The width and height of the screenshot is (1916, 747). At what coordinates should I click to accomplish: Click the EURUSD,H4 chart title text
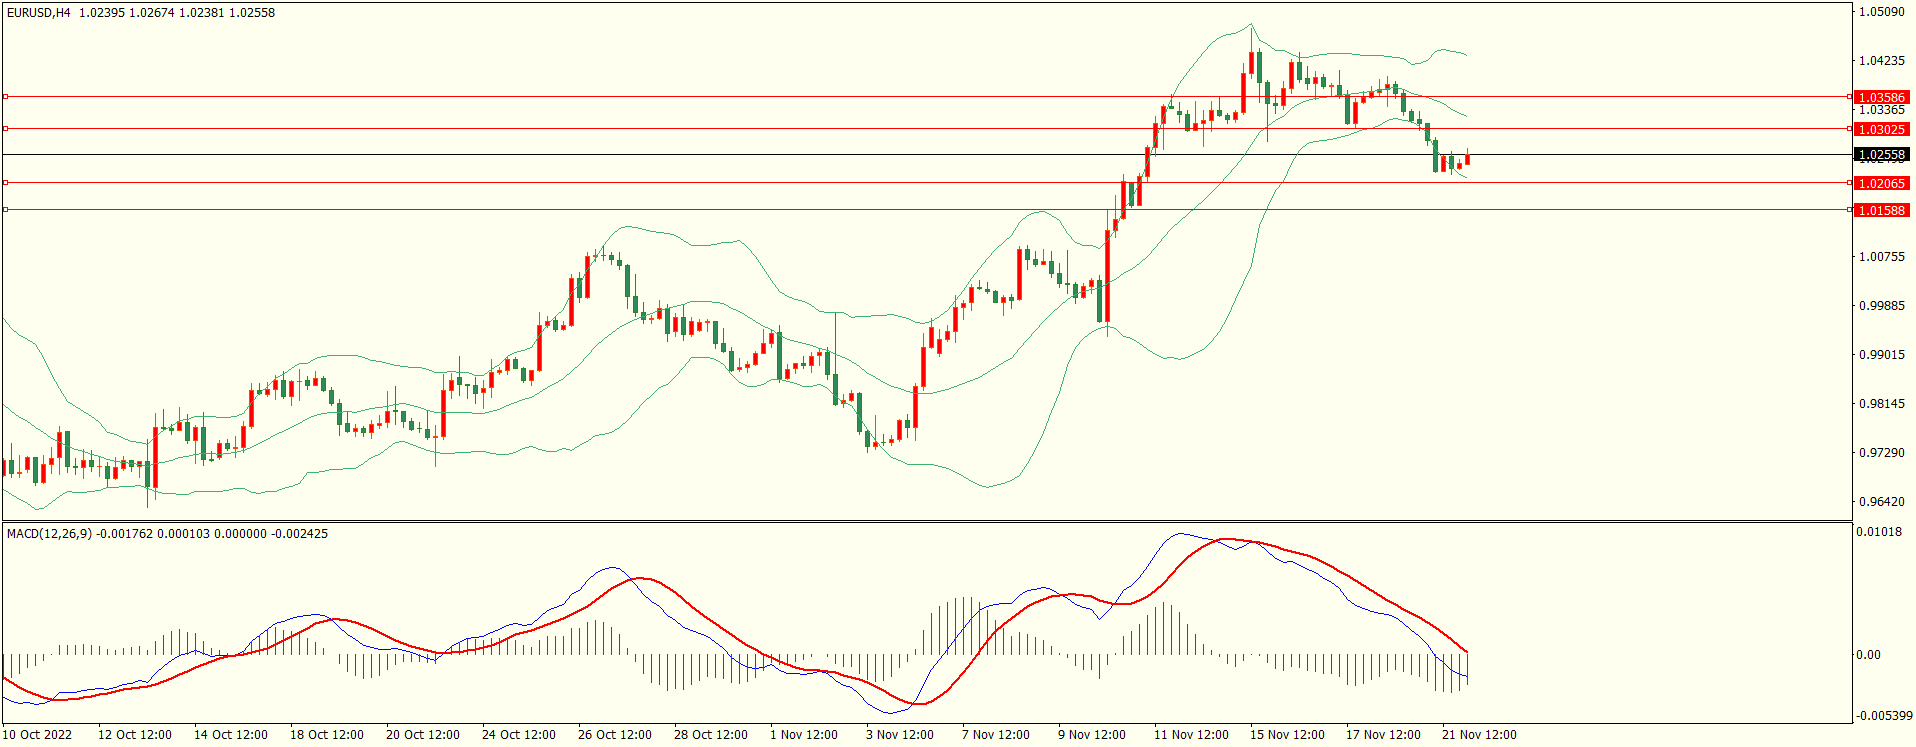coord(38,13)
